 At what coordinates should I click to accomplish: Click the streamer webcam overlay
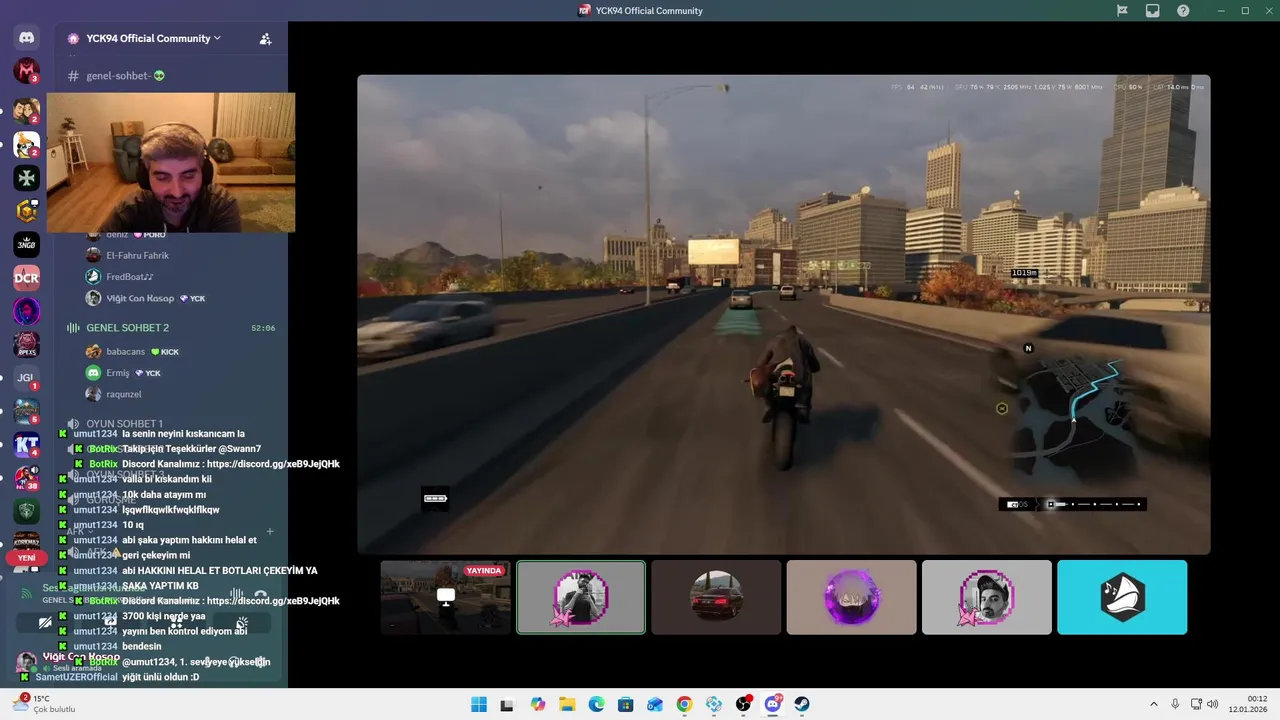pyautogui.click(x=171, y=163)
